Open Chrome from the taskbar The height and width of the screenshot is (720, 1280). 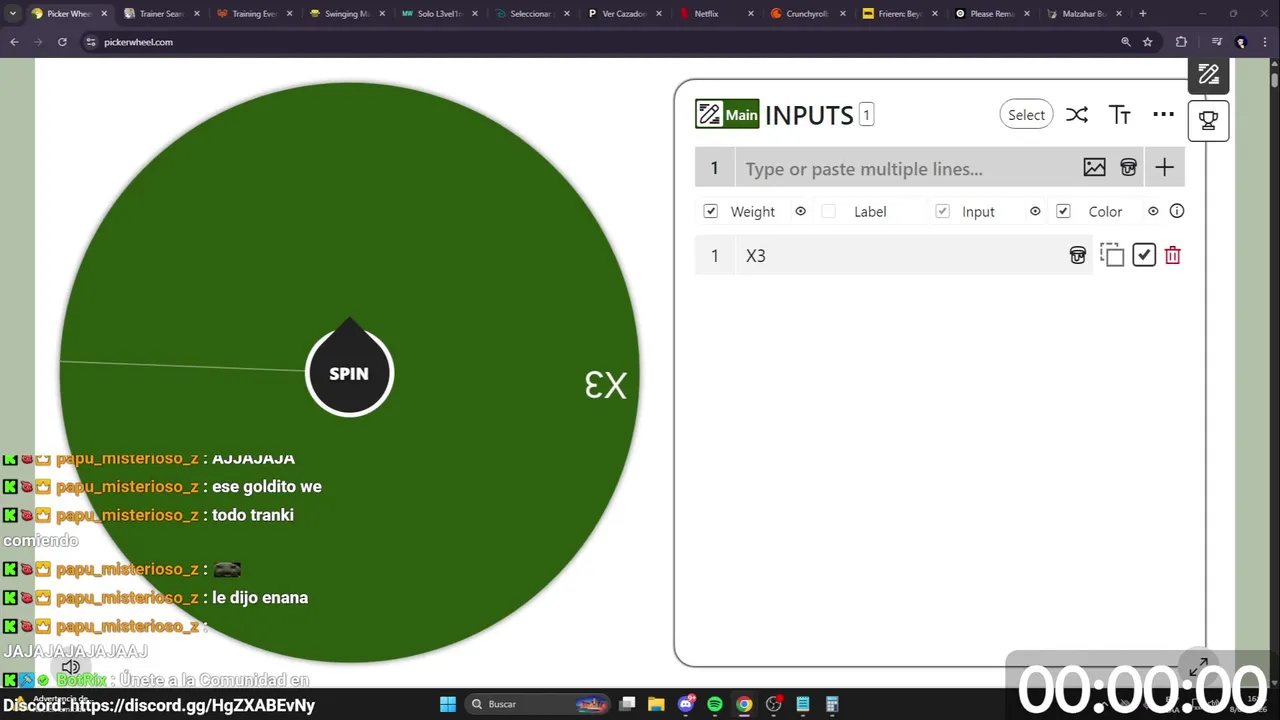(744, 704)
